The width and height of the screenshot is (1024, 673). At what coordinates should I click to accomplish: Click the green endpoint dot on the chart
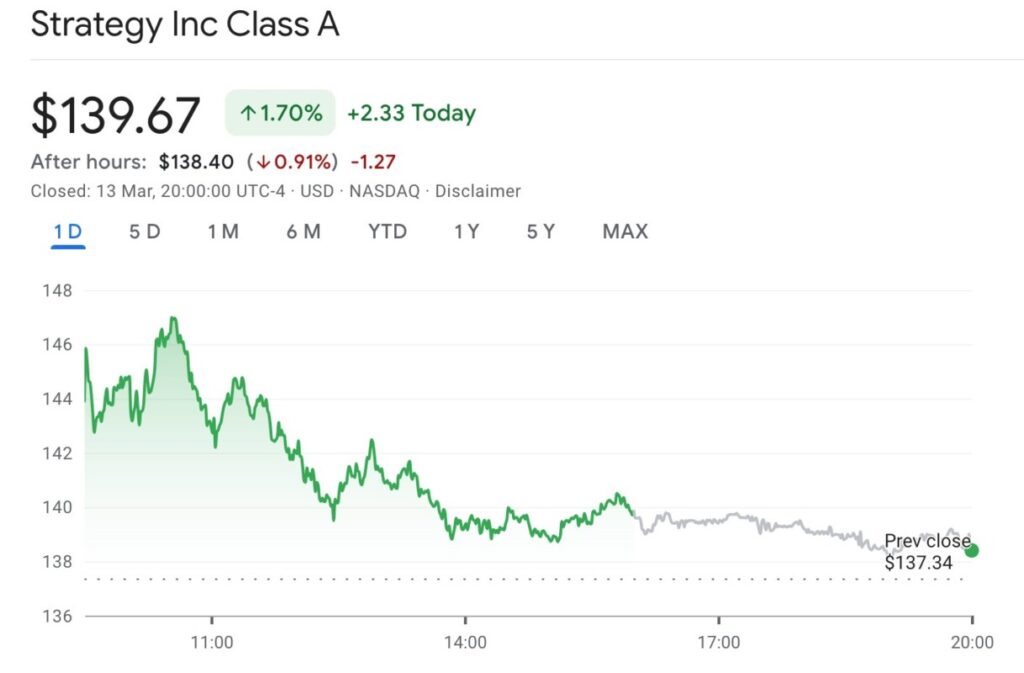[x=971, y=550]
